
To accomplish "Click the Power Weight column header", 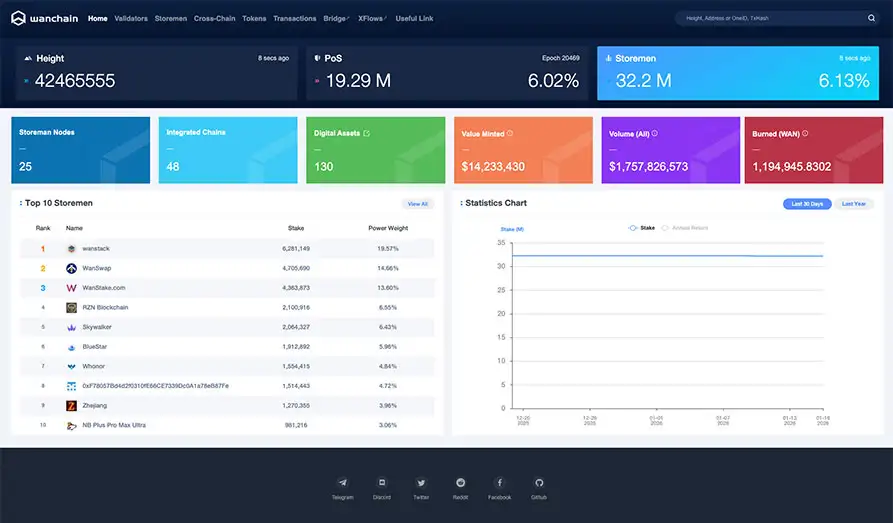I will click(388, 228).
